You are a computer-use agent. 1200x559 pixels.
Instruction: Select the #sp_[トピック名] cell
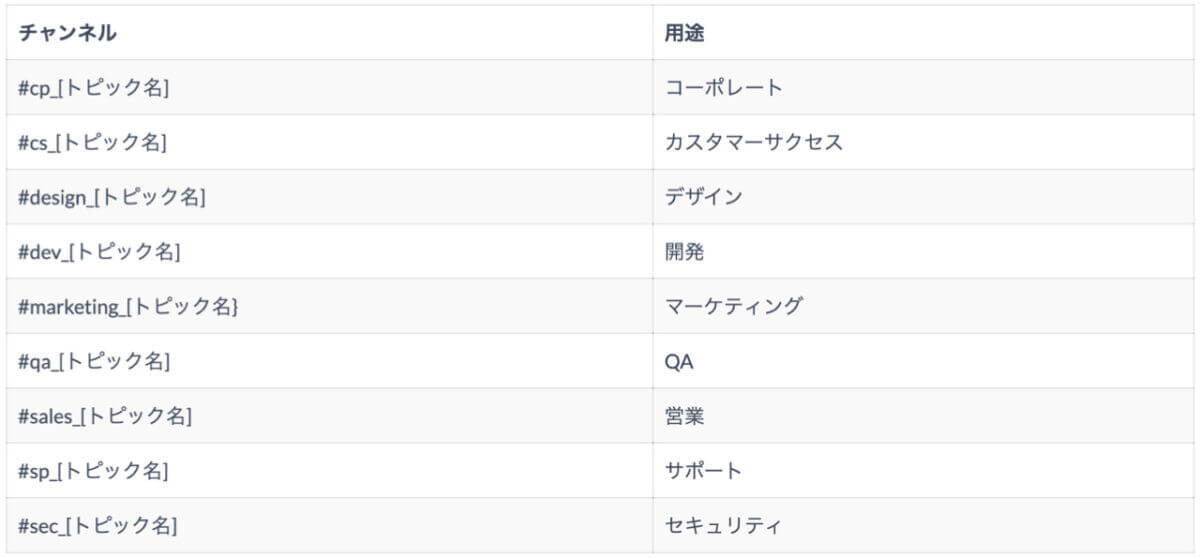point(330,470)
